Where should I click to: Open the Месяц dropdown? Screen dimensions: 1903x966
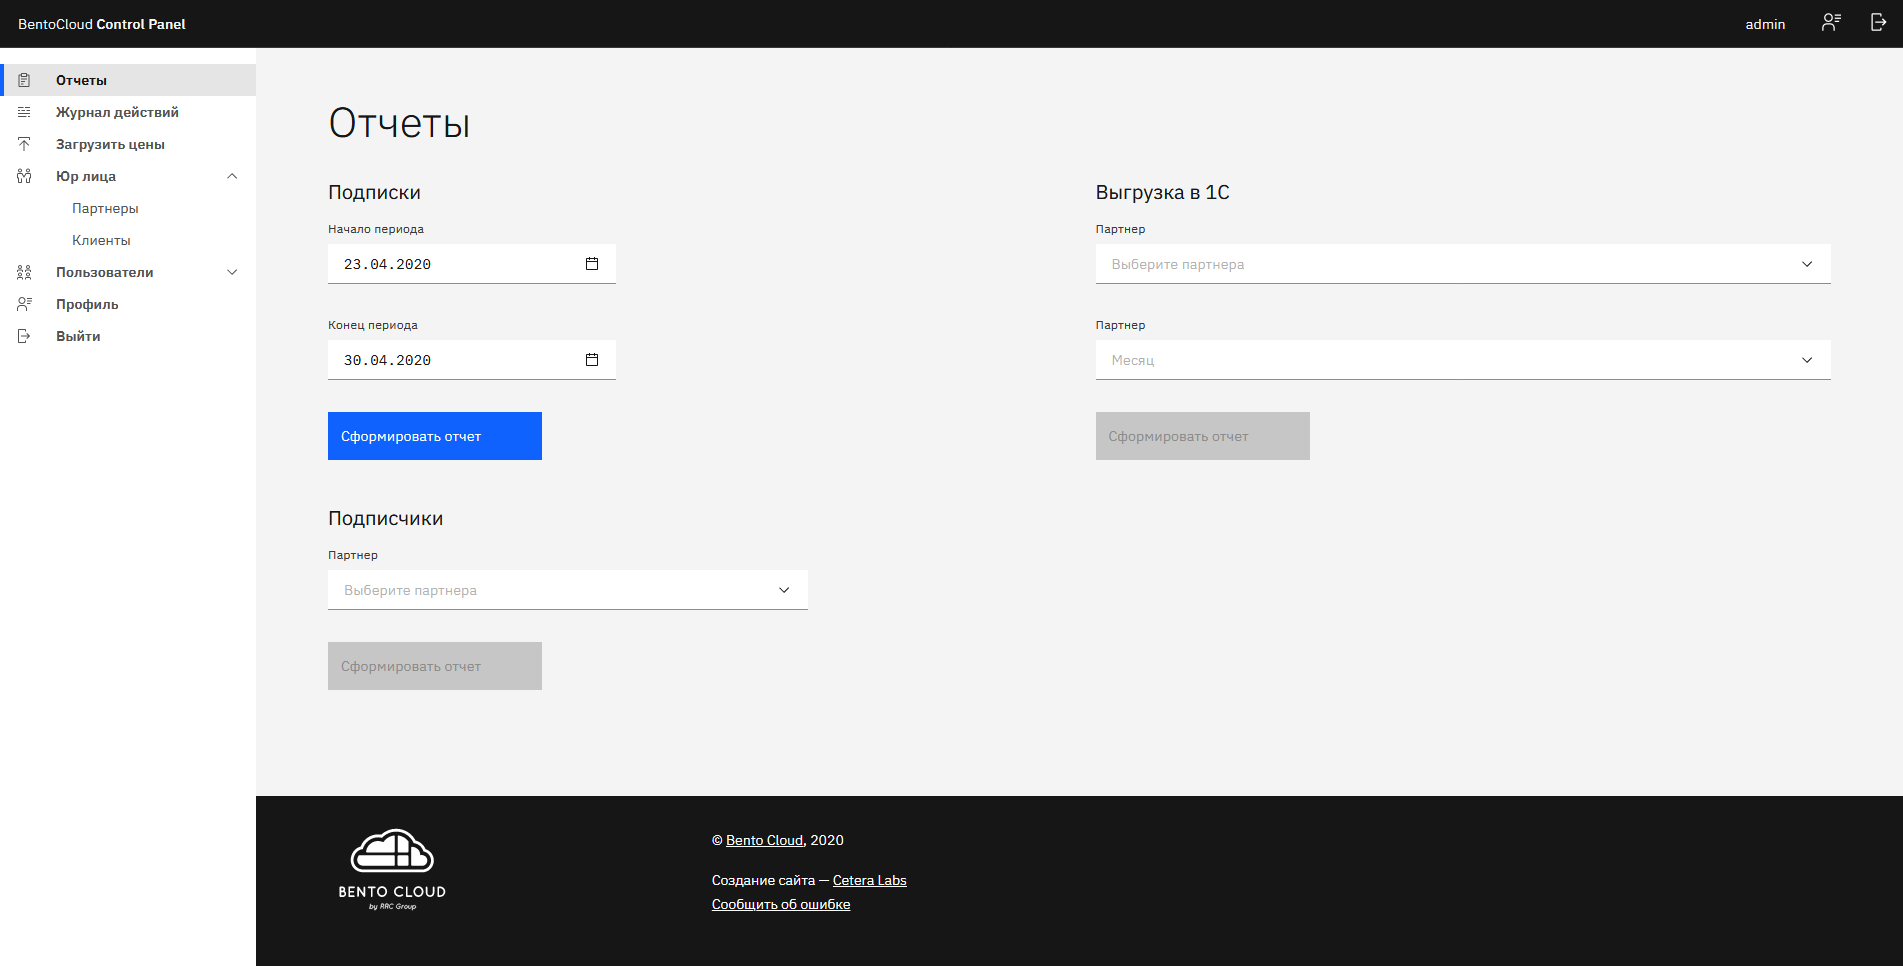(x=1462, y=360)
